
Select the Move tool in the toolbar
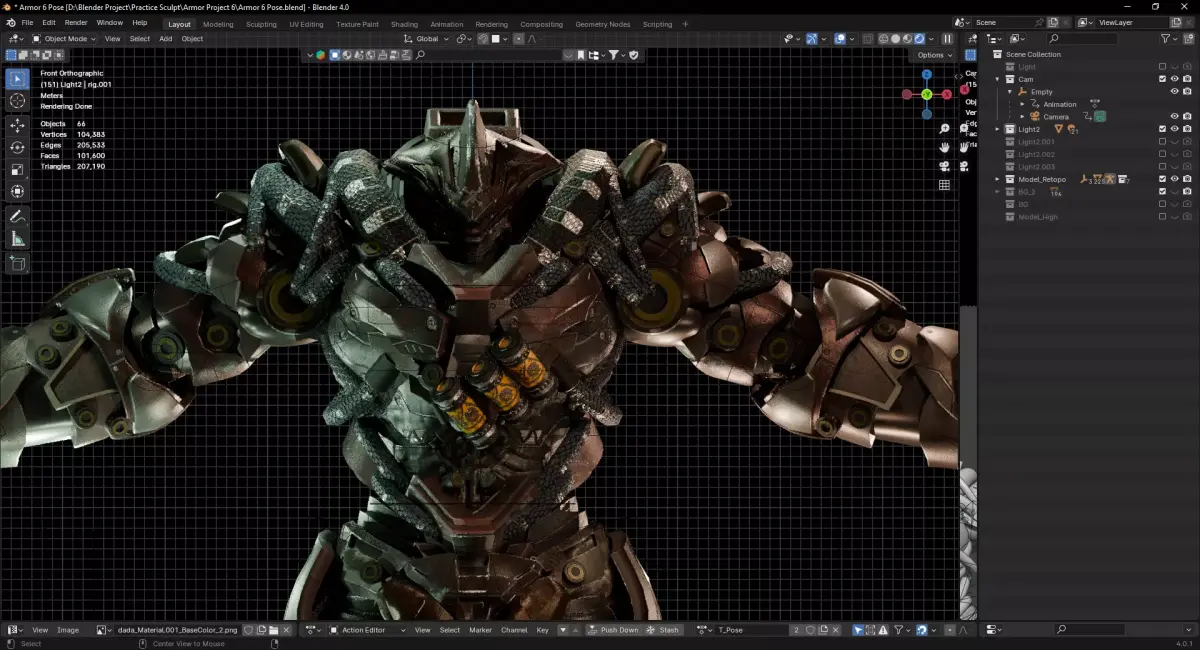17,125
